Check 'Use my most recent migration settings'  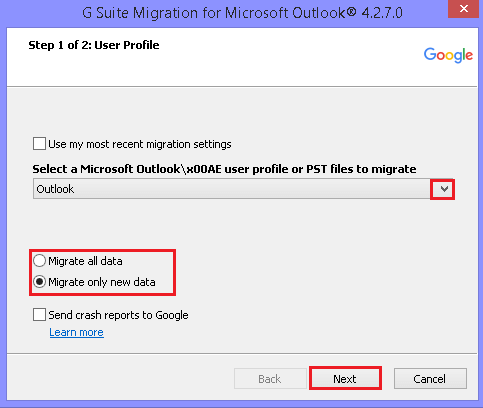(39, 144)
